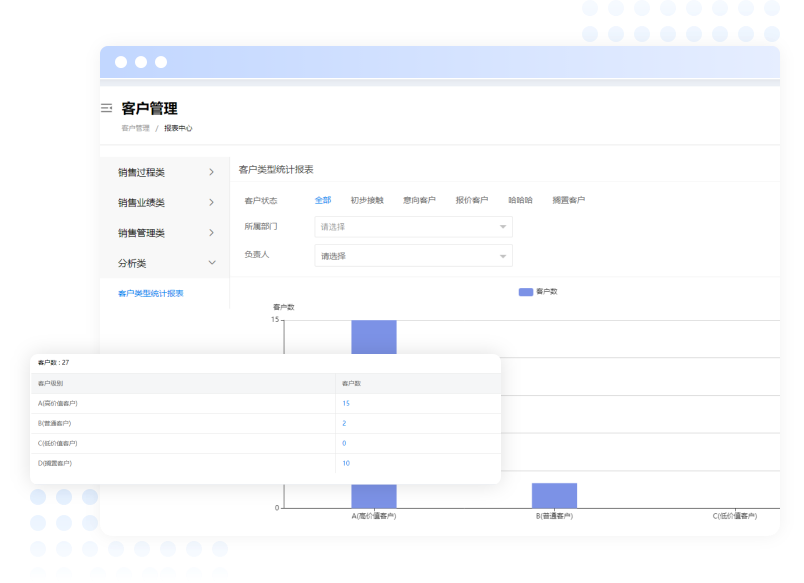Open the 客户类型统计报表 sidebar item

tap(151, 293)
